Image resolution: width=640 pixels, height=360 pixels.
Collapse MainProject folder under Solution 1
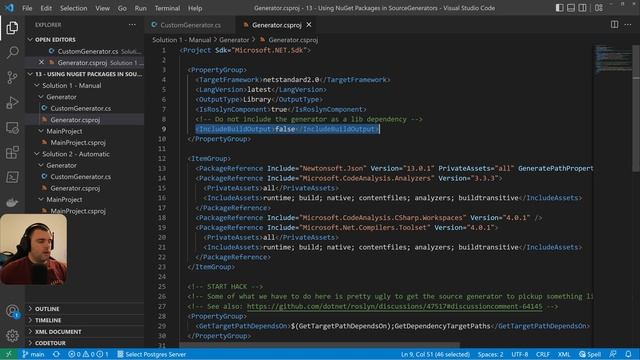click(x=85, y=131)
